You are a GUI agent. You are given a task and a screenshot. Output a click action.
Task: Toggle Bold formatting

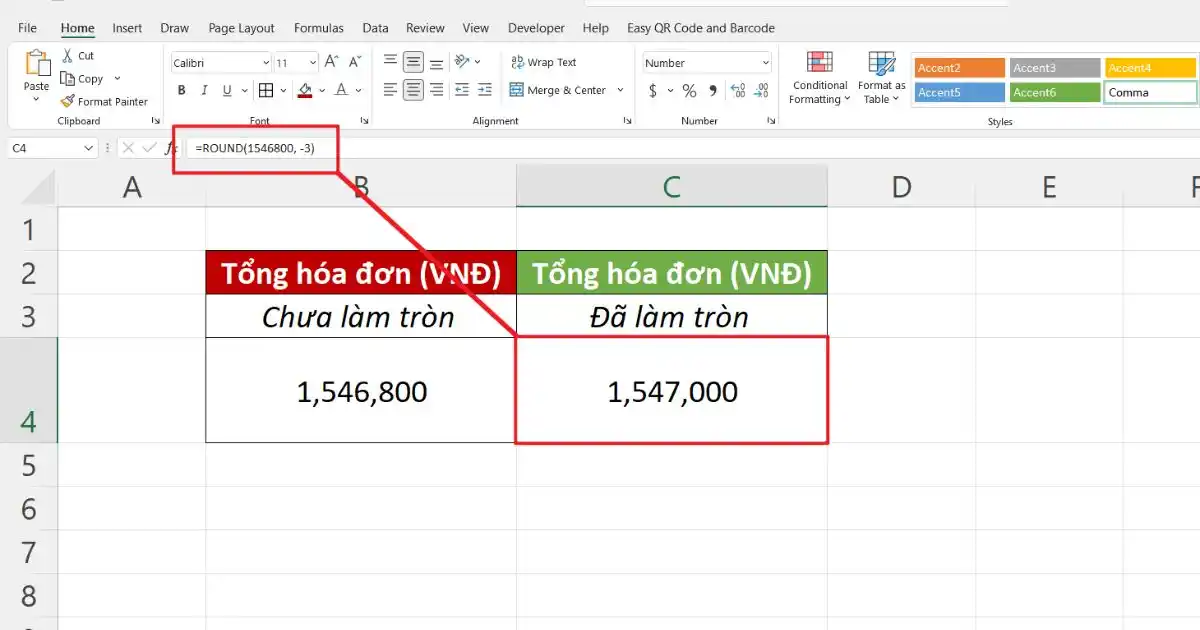pos(182,90)
